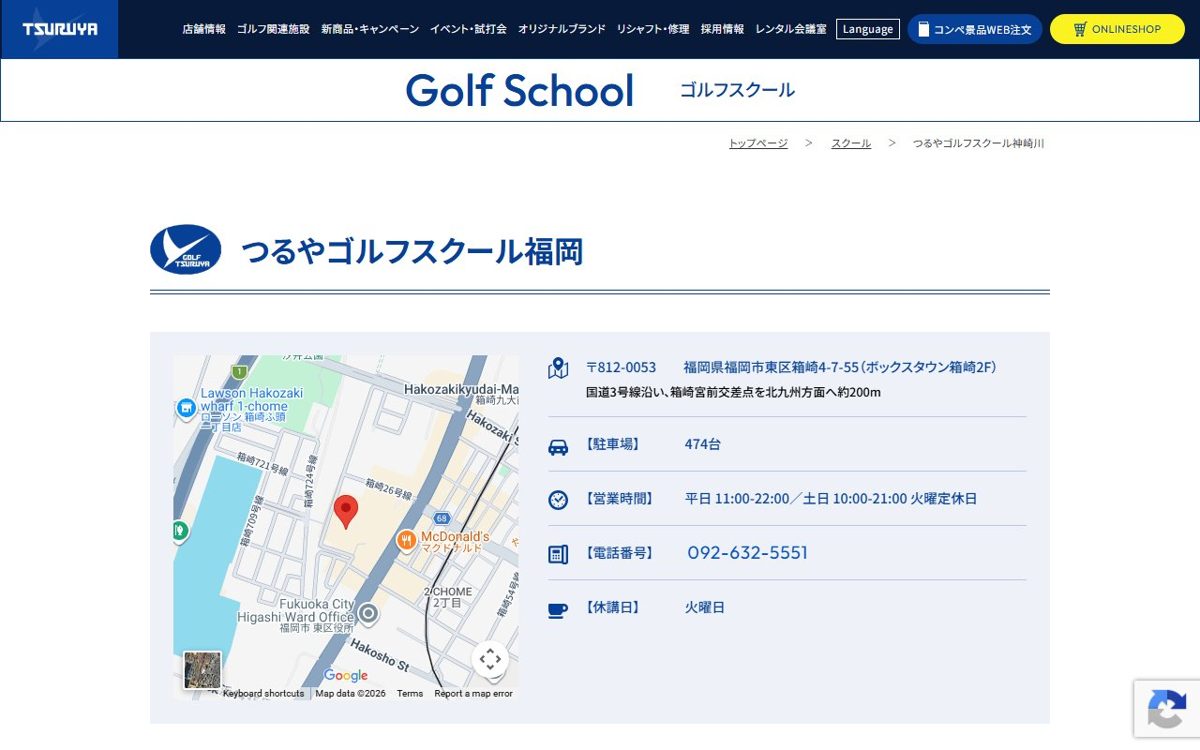Click the green marker at map's left edge

point(180,530)
